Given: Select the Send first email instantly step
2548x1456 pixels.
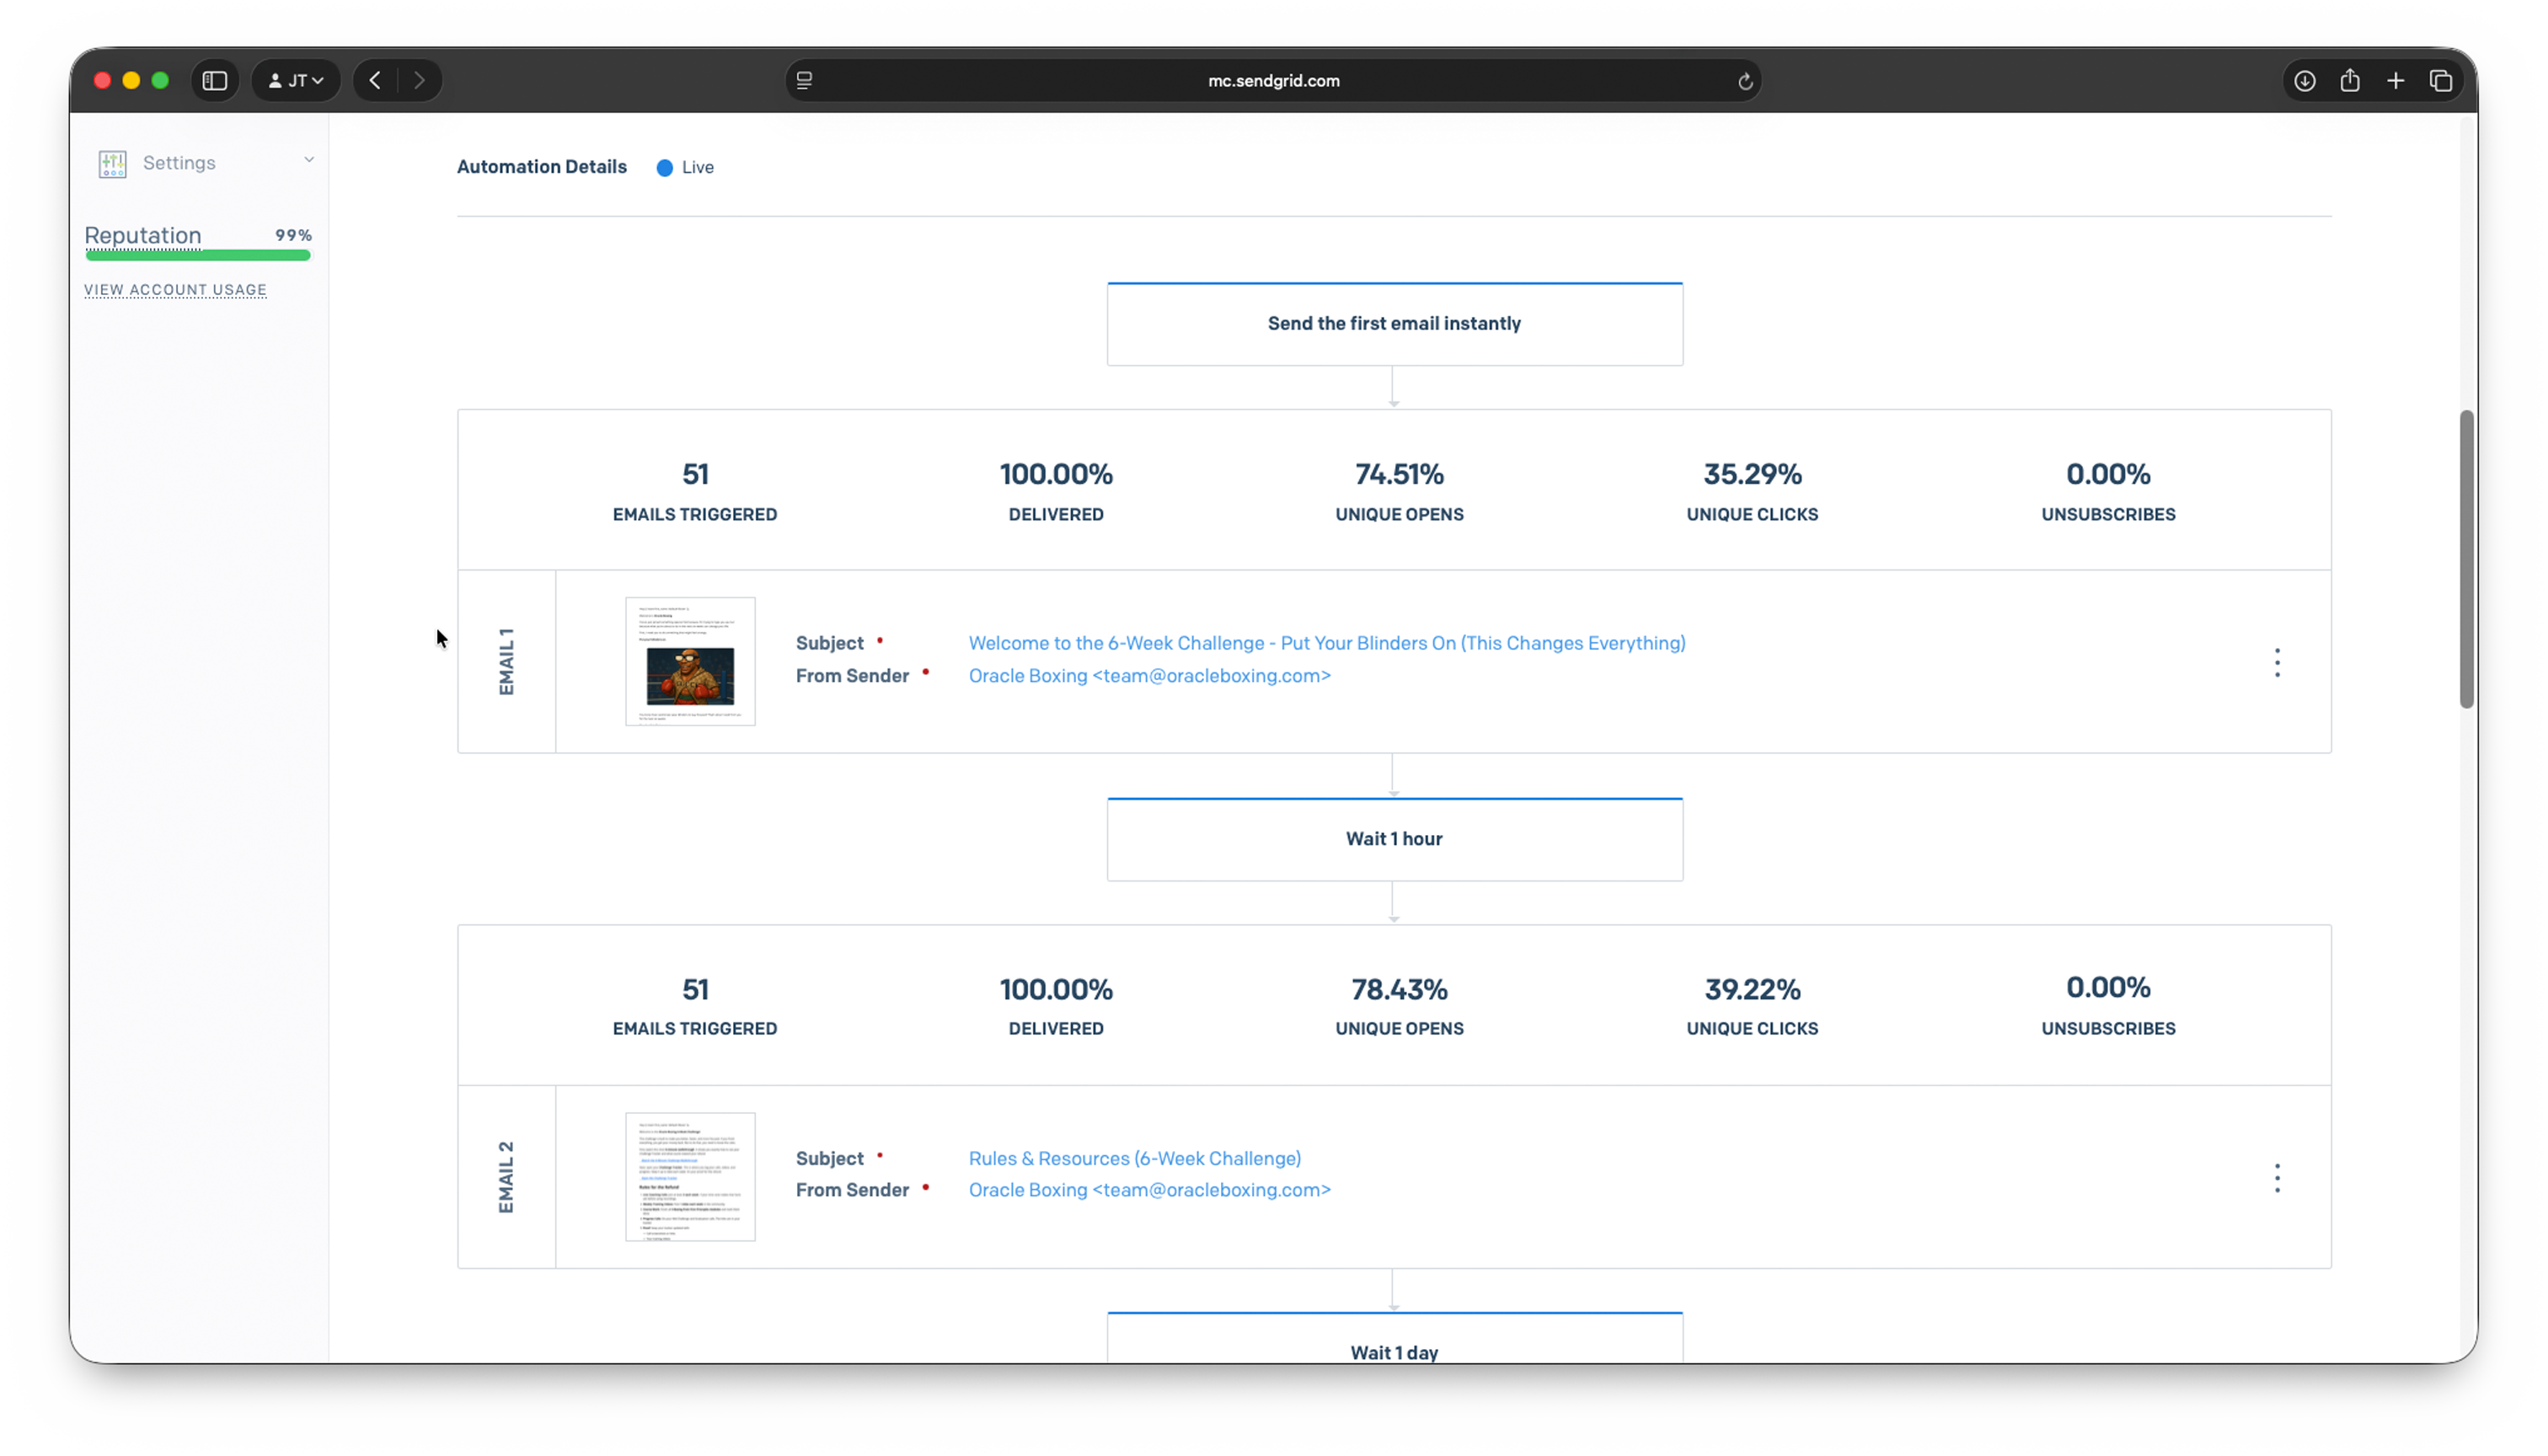Looking at the screenshot, I should (x=1394, y=323).
